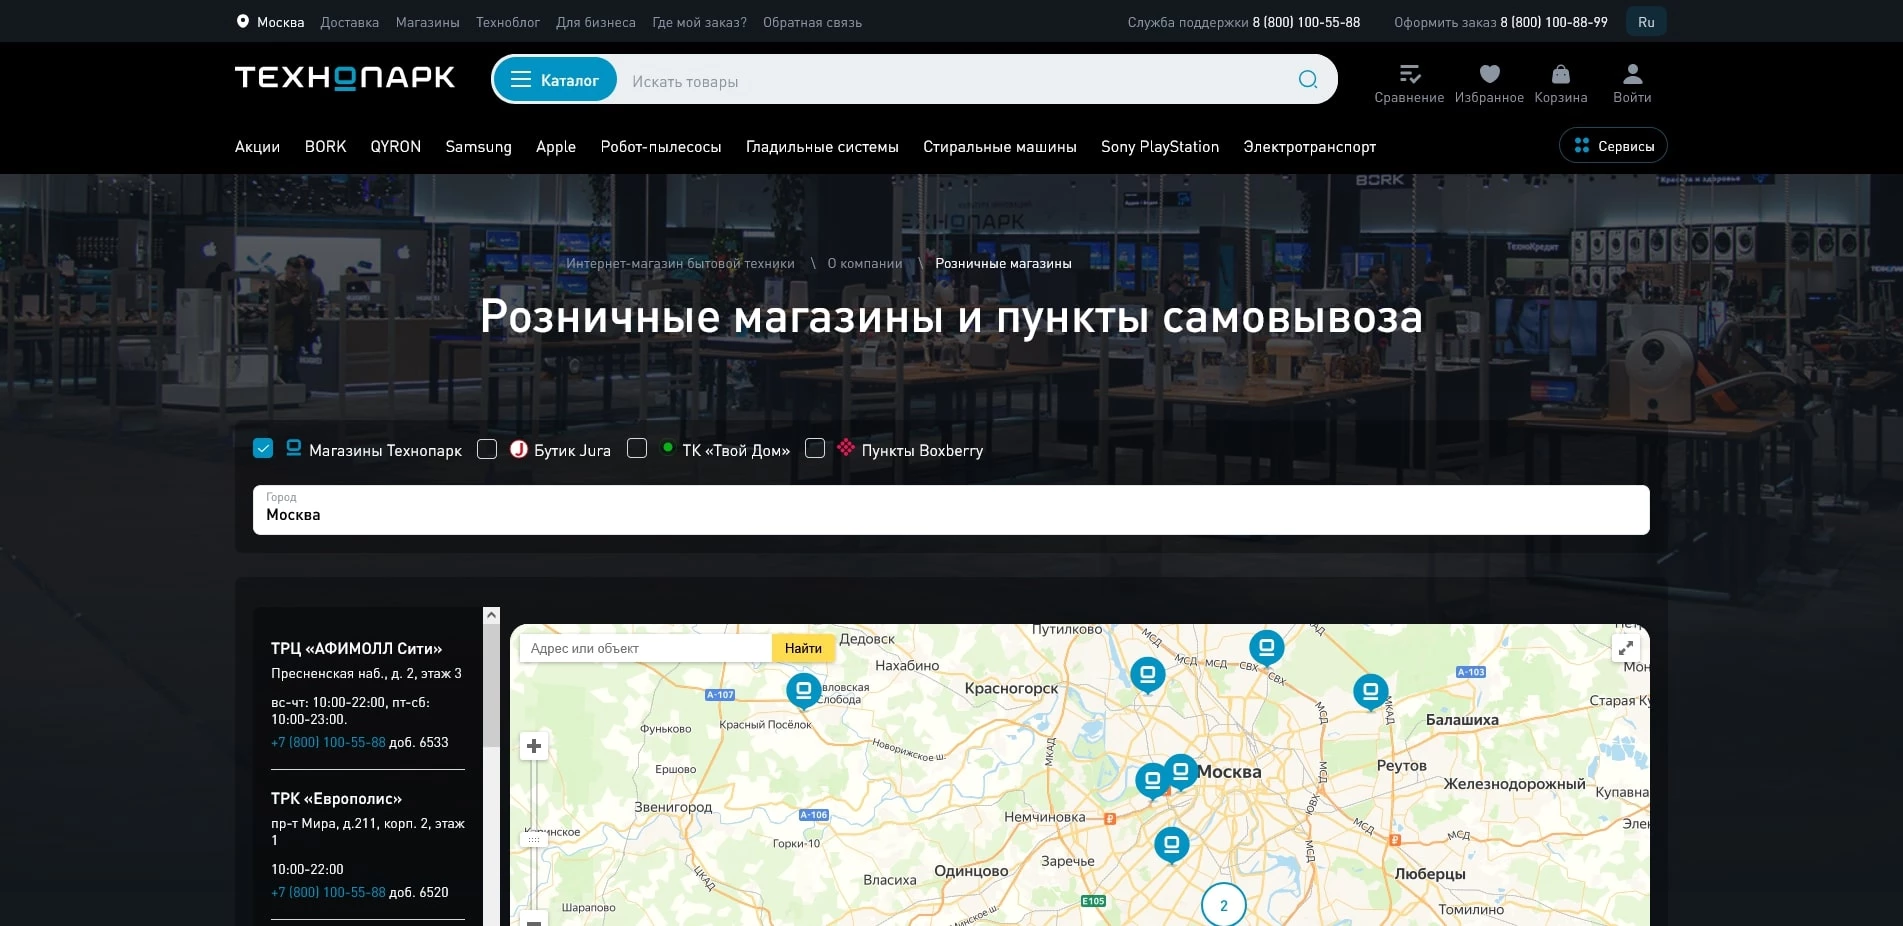Click the Войти account icon

click(x=1631, y=71)
